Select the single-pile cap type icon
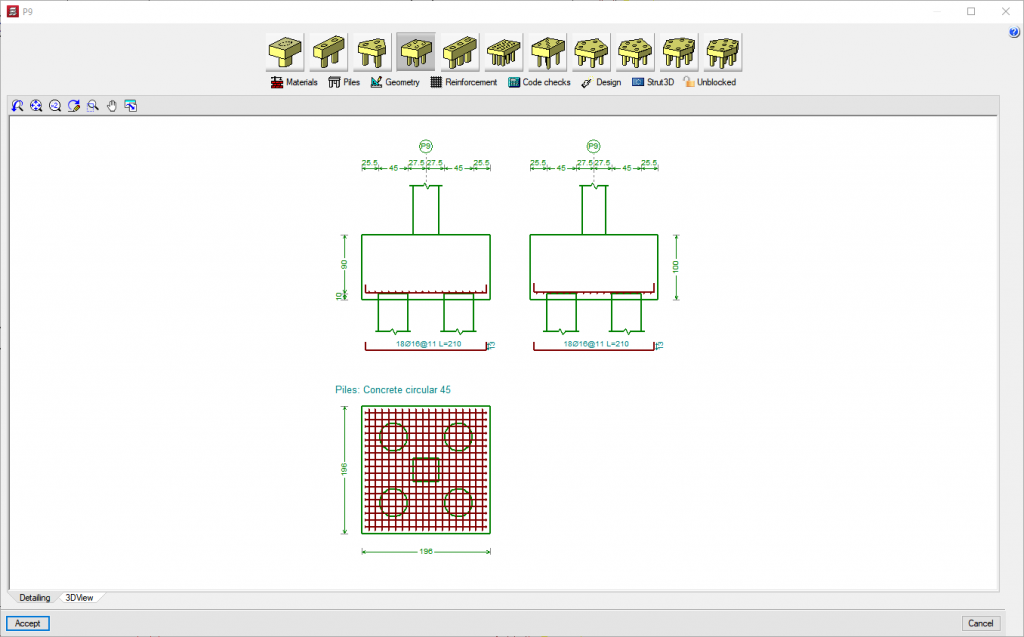The width and height of the screenshot is (1024, 637). click(x=285, y=52)
